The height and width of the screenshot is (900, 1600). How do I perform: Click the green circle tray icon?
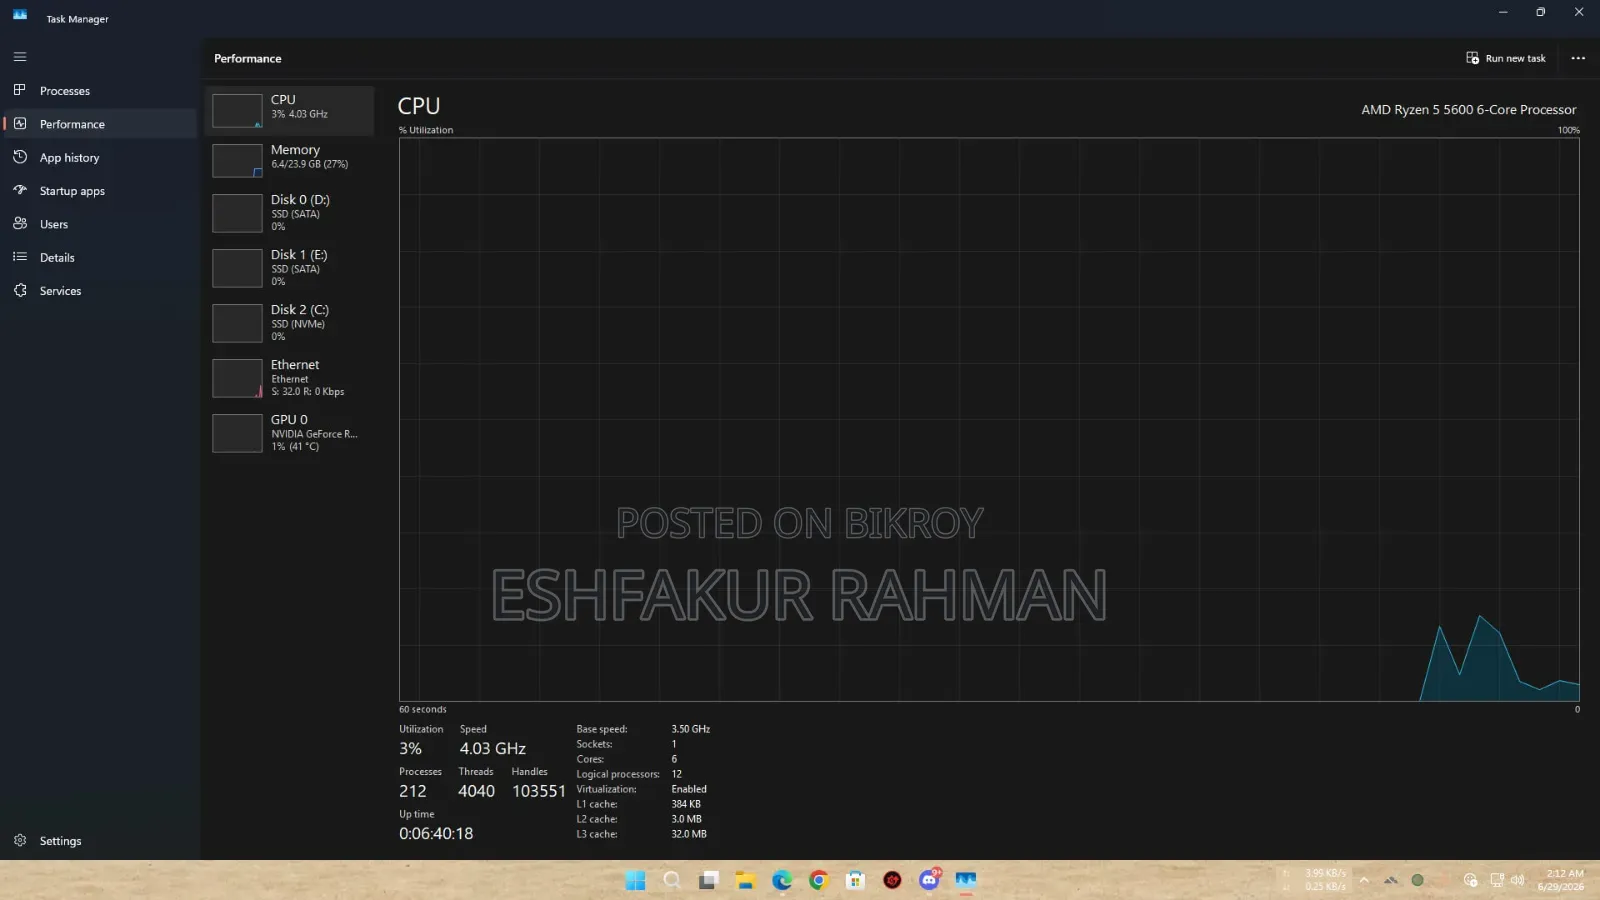1417,880
